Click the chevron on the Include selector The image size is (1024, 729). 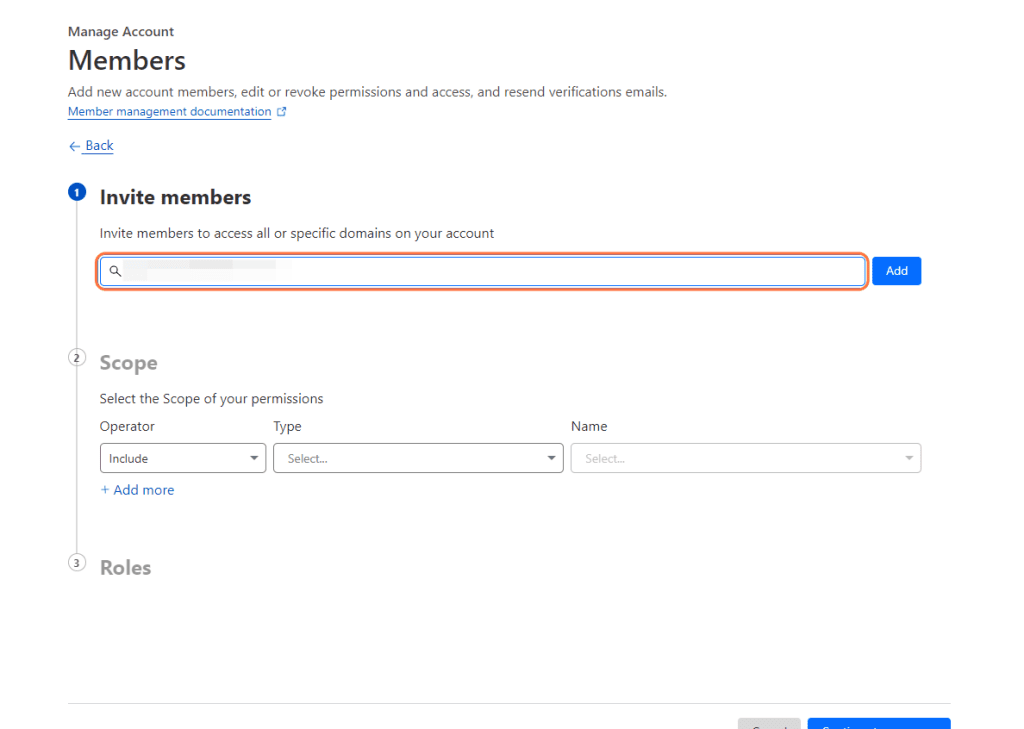[254, 458]
